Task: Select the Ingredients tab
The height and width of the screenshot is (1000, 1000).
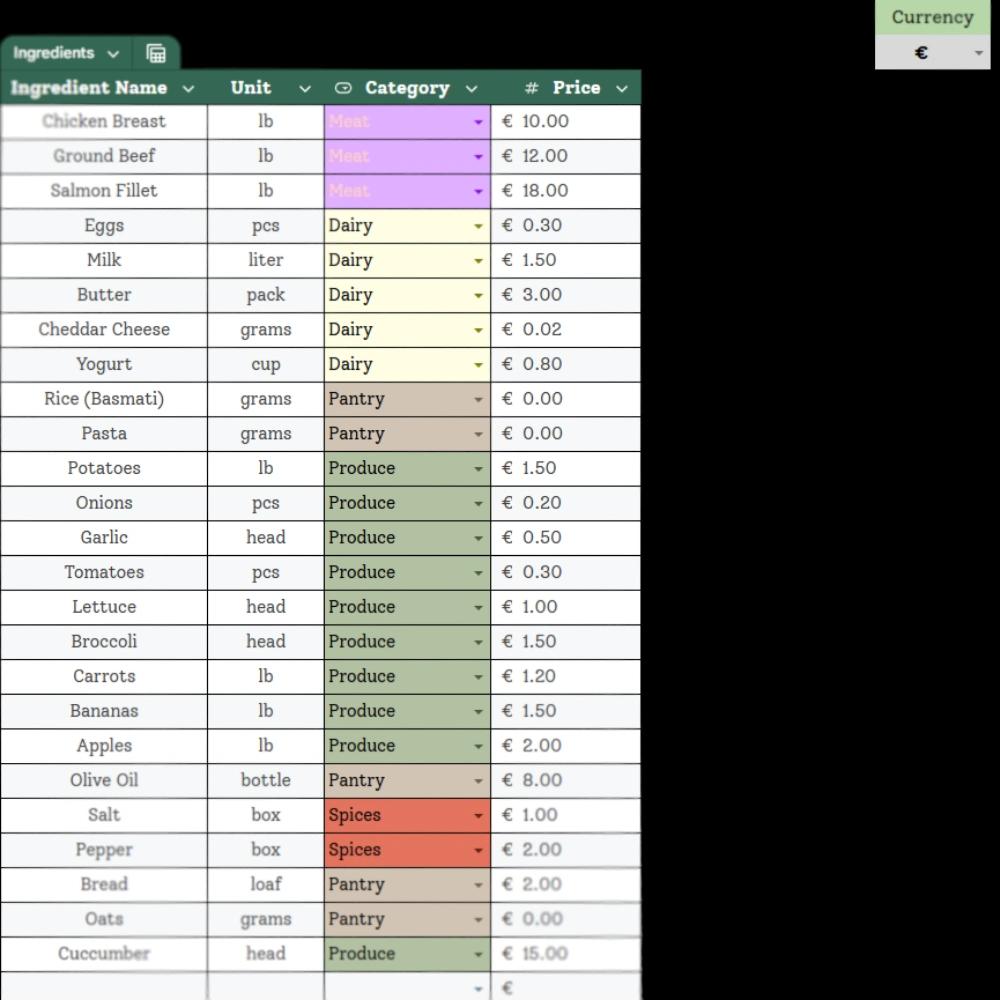Action: [55, 54]
